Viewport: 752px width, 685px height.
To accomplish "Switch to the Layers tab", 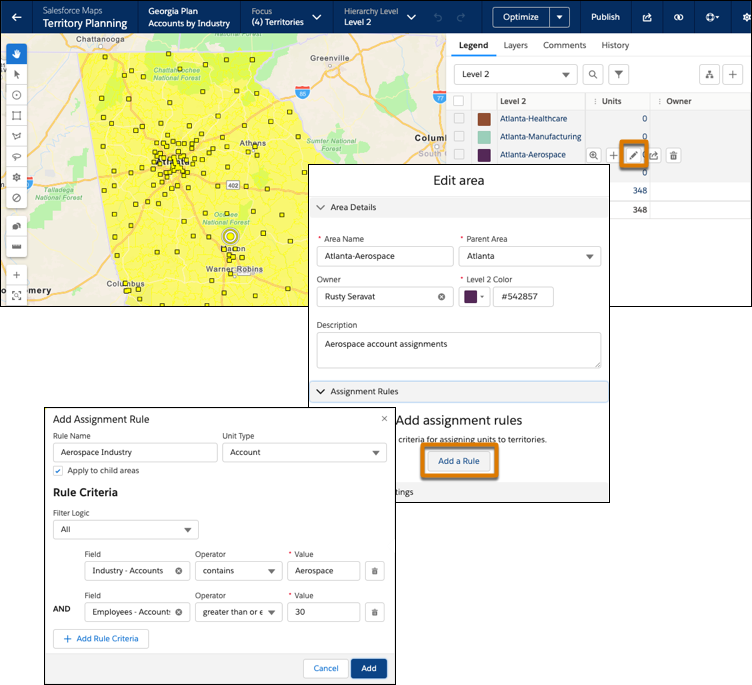I will tap(516, 45).
